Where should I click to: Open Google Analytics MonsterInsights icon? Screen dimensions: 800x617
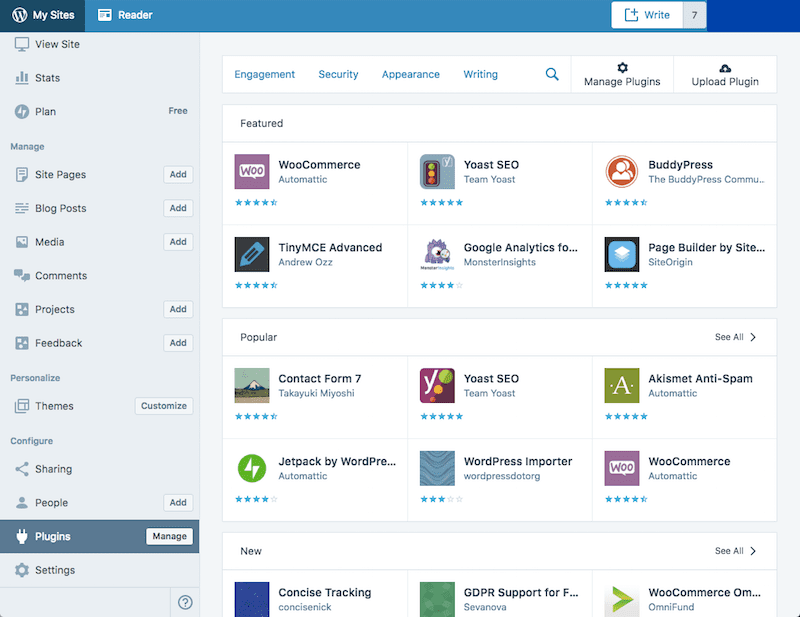(437, 254)
